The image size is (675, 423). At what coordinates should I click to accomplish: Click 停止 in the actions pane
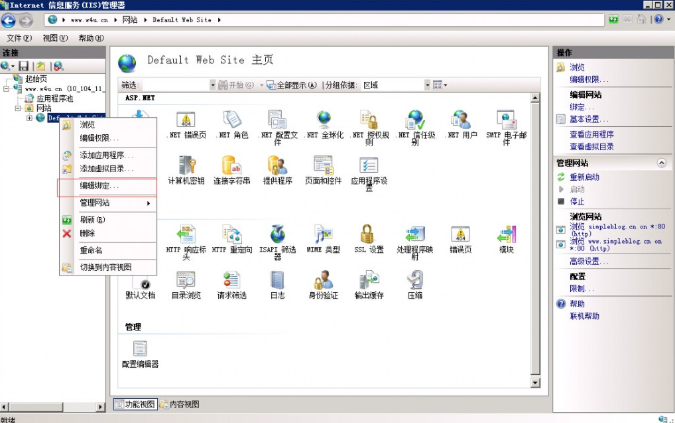coord(577,201)
